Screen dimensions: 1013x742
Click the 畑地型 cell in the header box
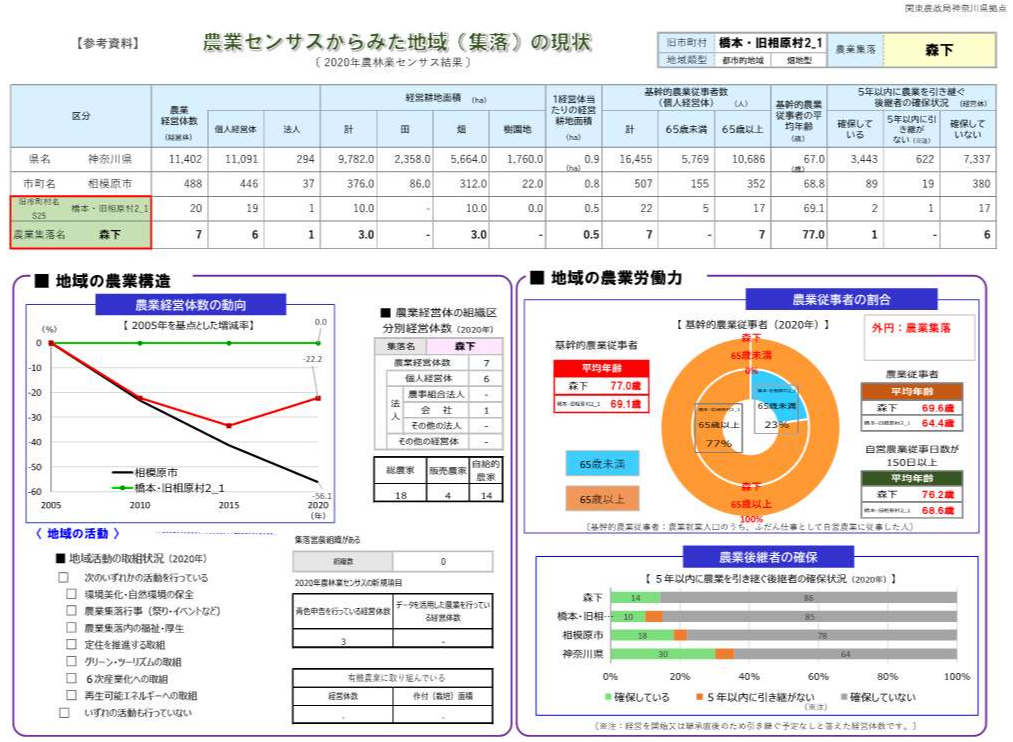[x=799, y=60]
